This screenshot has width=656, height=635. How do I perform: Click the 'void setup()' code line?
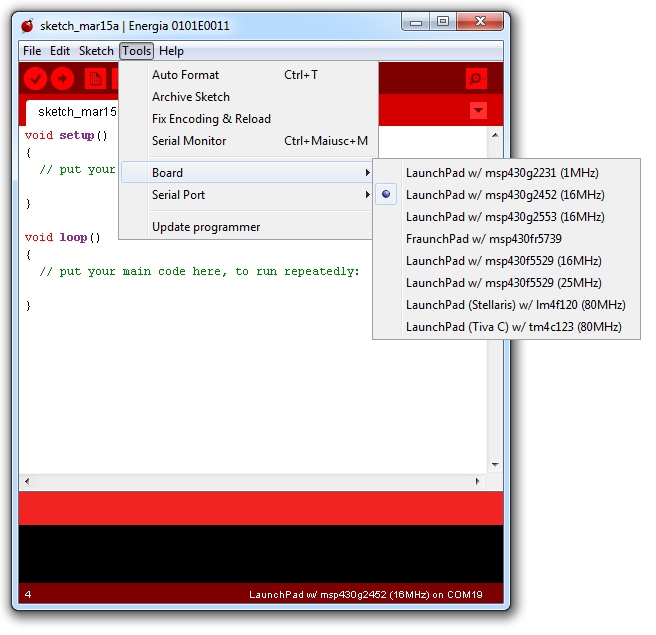point(66,136)
